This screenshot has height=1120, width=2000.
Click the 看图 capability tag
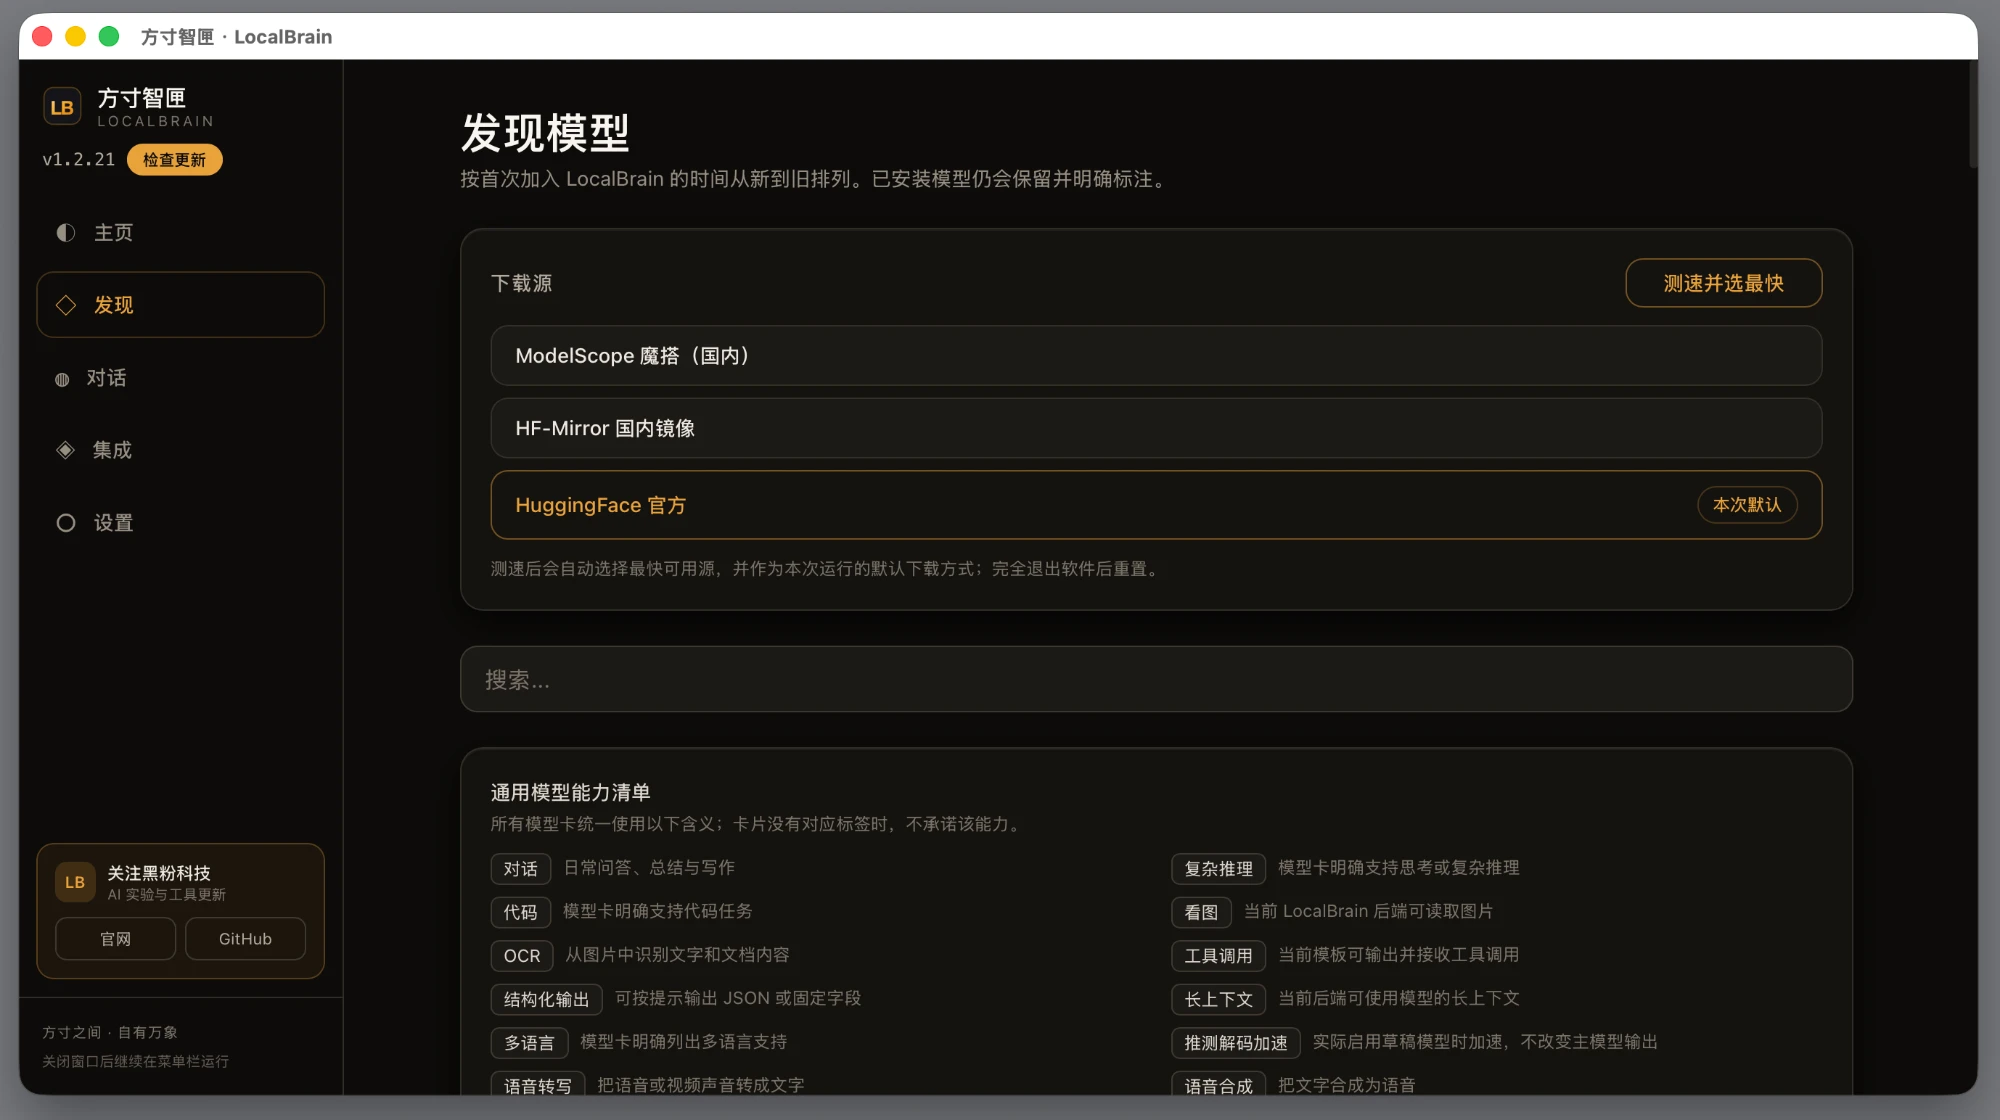[1201, 912]
